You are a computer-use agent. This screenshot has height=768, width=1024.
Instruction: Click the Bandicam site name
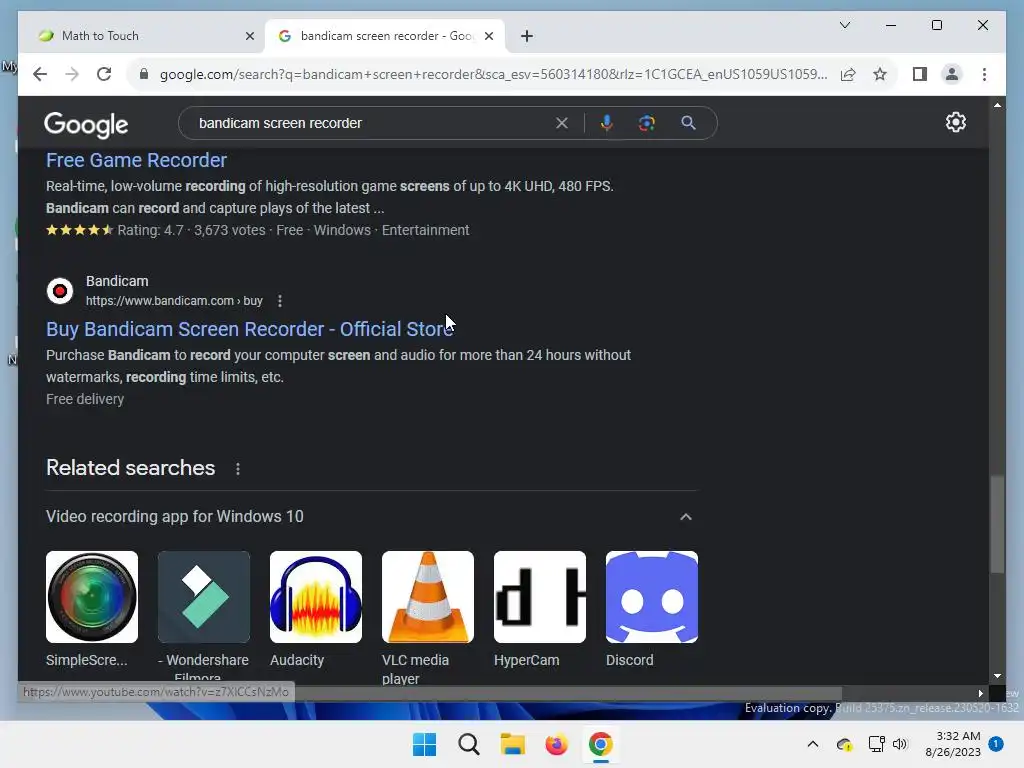(118, 281)
